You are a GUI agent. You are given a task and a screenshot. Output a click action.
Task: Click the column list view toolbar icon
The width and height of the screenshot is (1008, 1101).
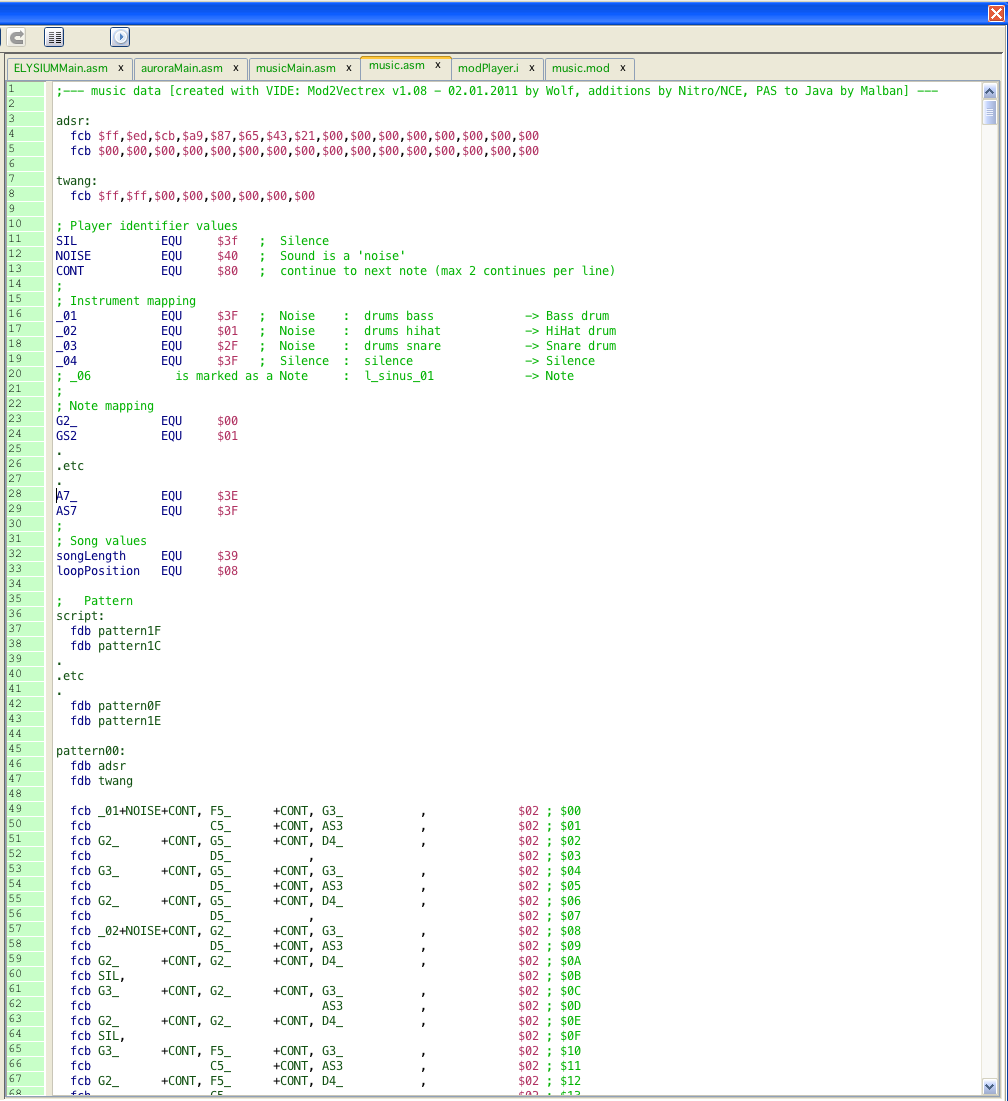click(54, 37)
